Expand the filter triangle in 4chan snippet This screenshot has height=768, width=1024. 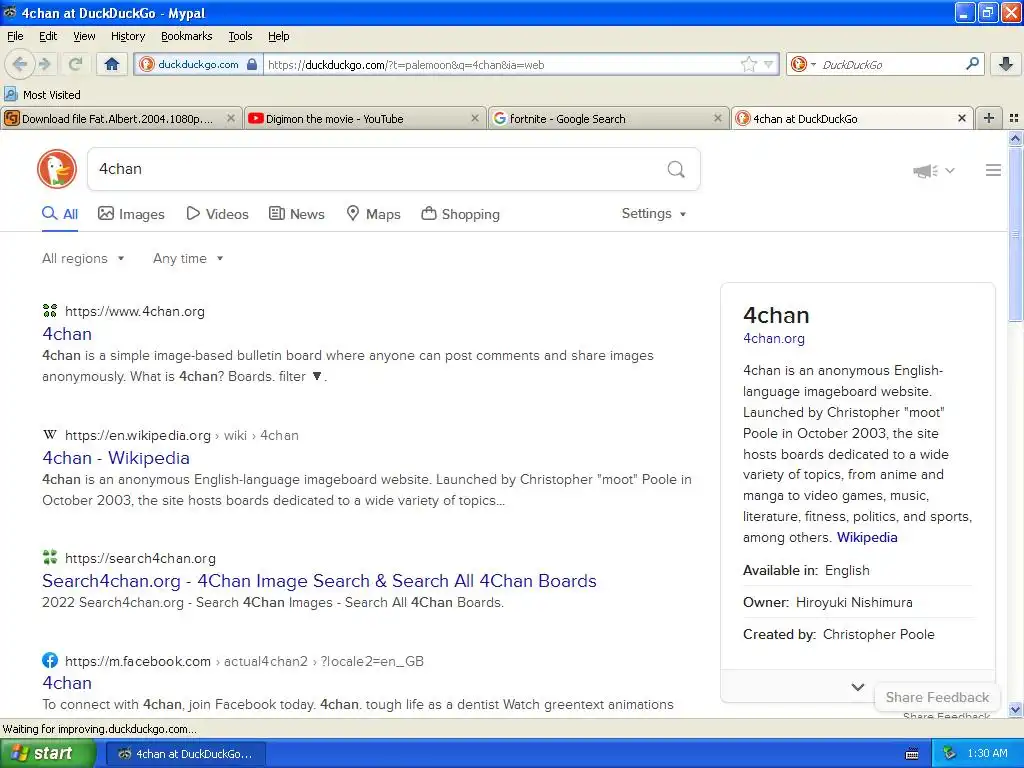[x=317, y=376]
